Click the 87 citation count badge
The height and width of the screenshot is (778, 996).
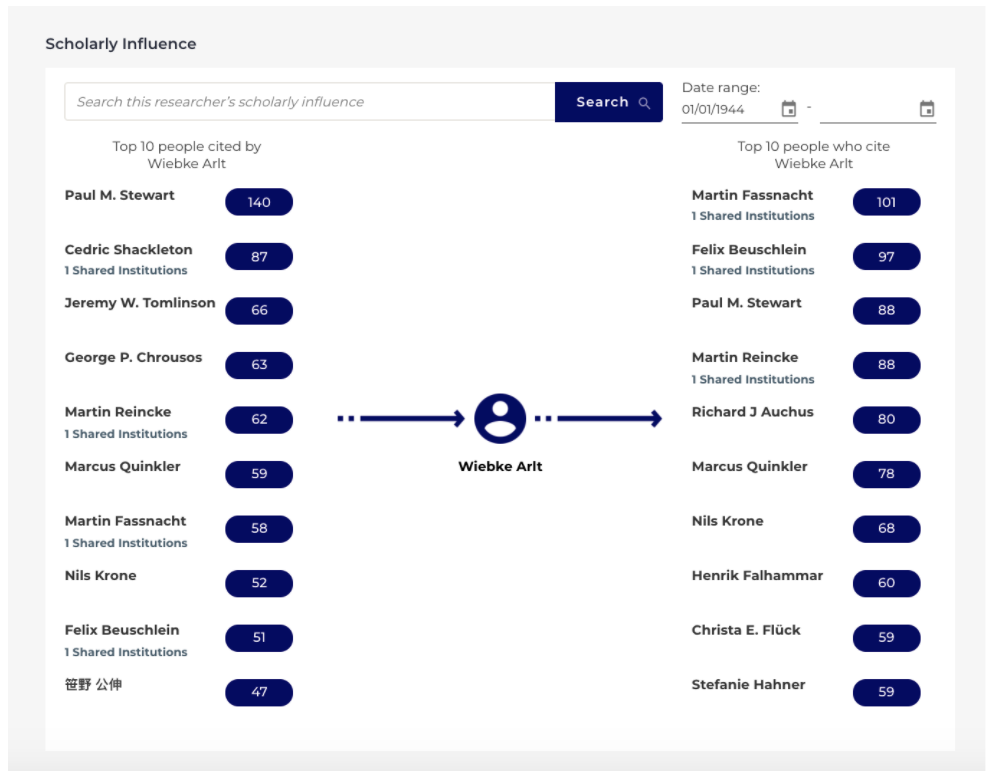click(259, 257)
